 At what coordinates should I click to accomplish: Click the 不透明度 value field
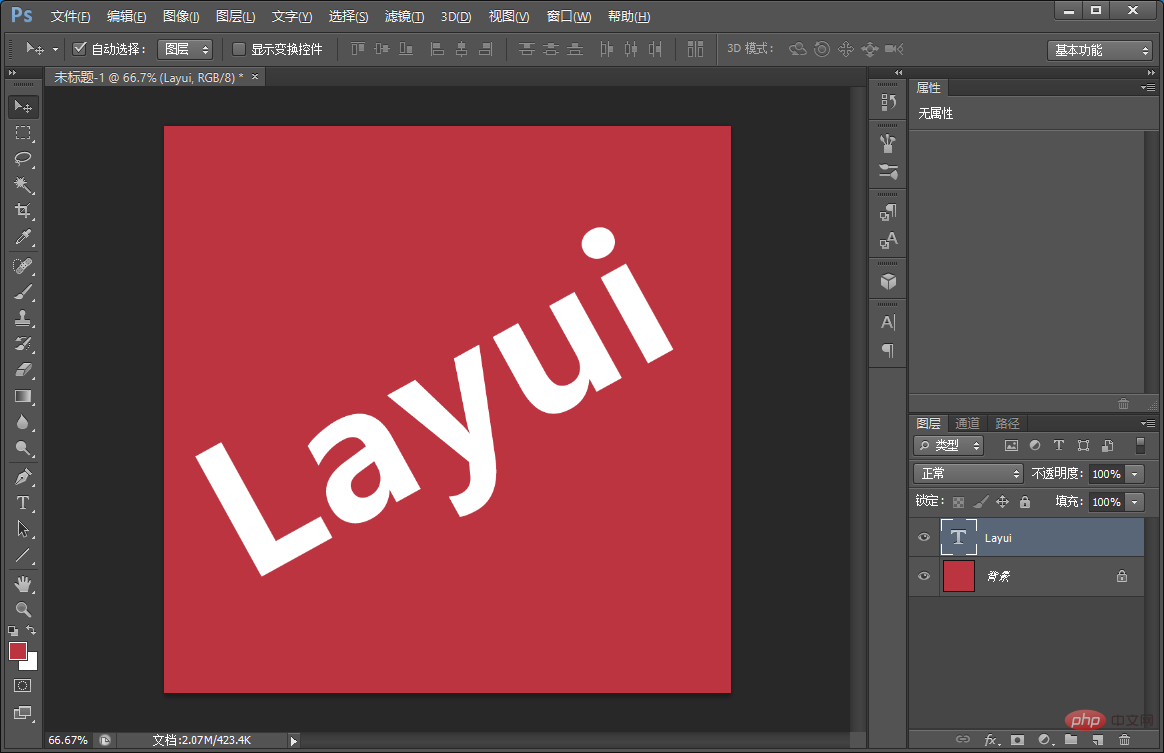[1106, 474]
